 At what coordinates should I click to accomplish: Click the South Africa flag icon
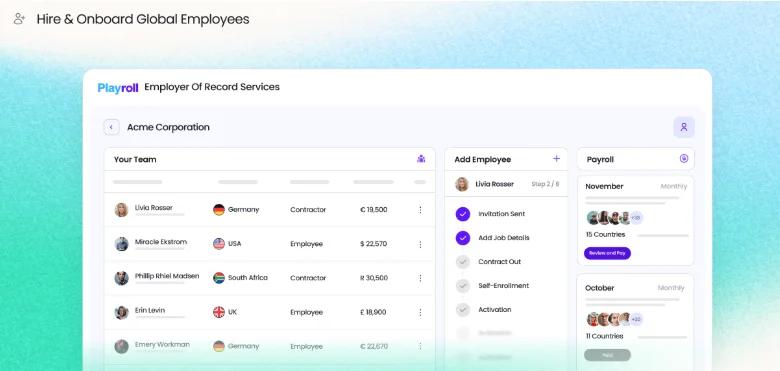219,278
